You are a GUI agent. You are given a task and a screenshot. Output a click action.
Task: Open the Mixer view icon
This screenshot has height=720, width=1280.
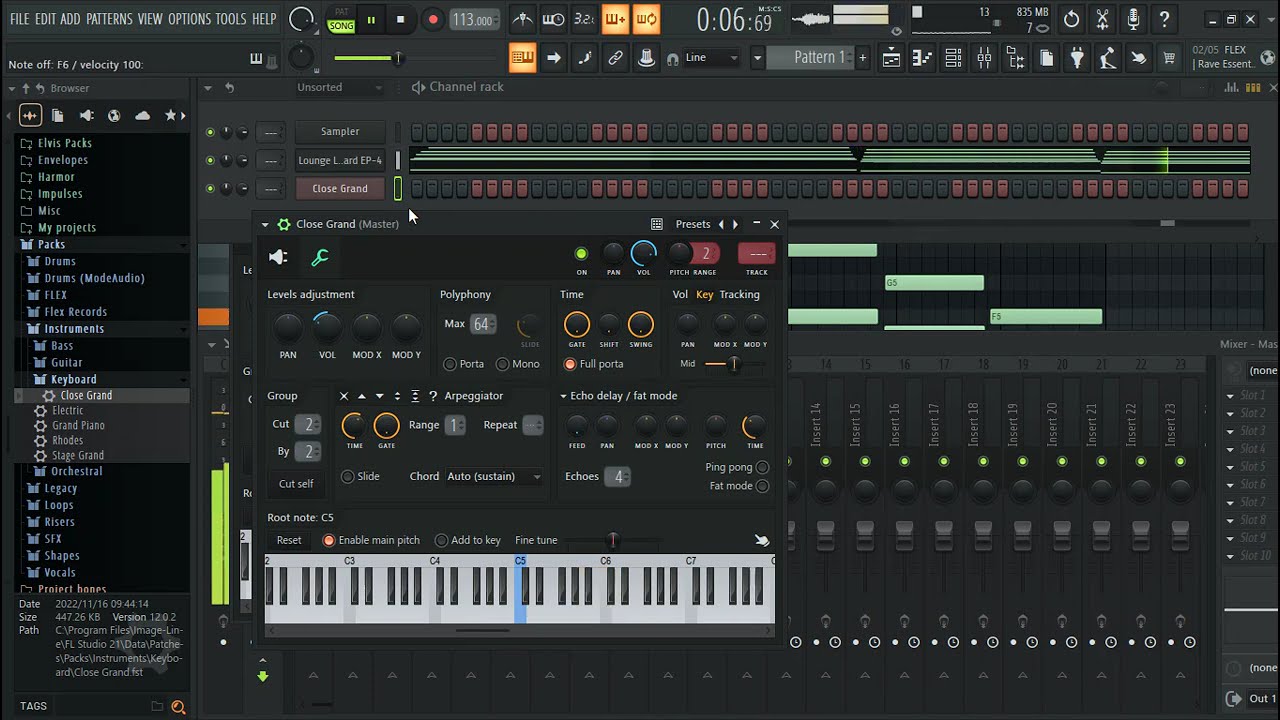(984, 58)
